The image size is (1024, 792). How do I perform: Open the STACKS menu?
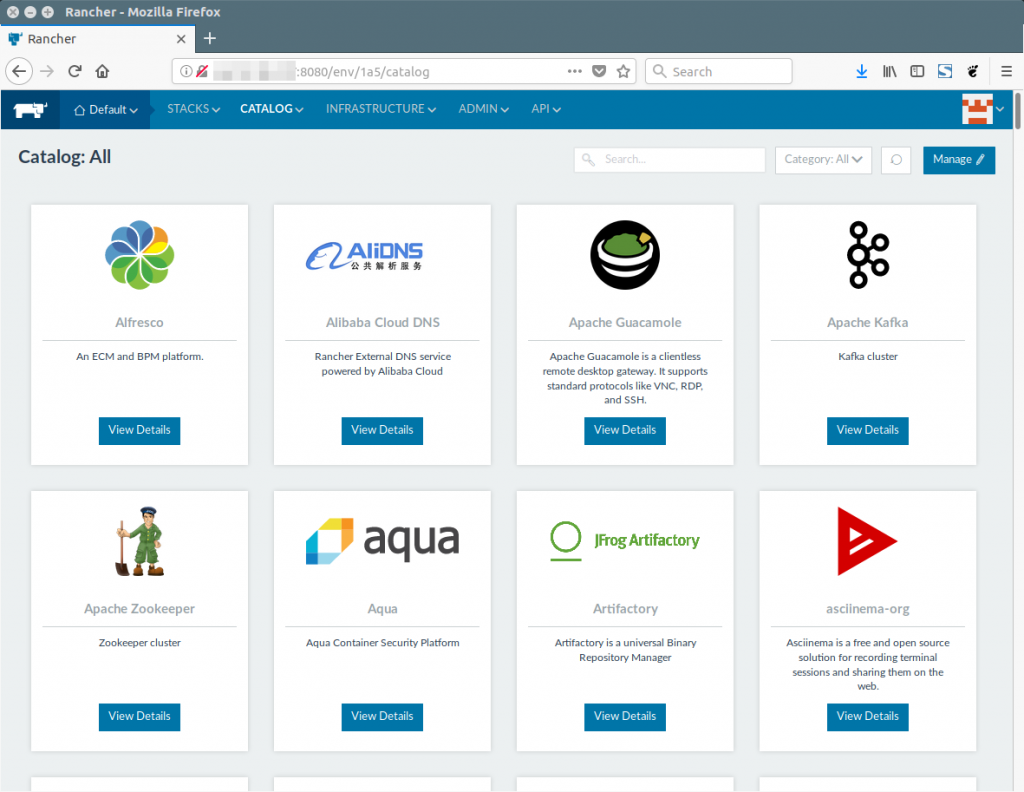pyautogui.click(x=192, y=109)
